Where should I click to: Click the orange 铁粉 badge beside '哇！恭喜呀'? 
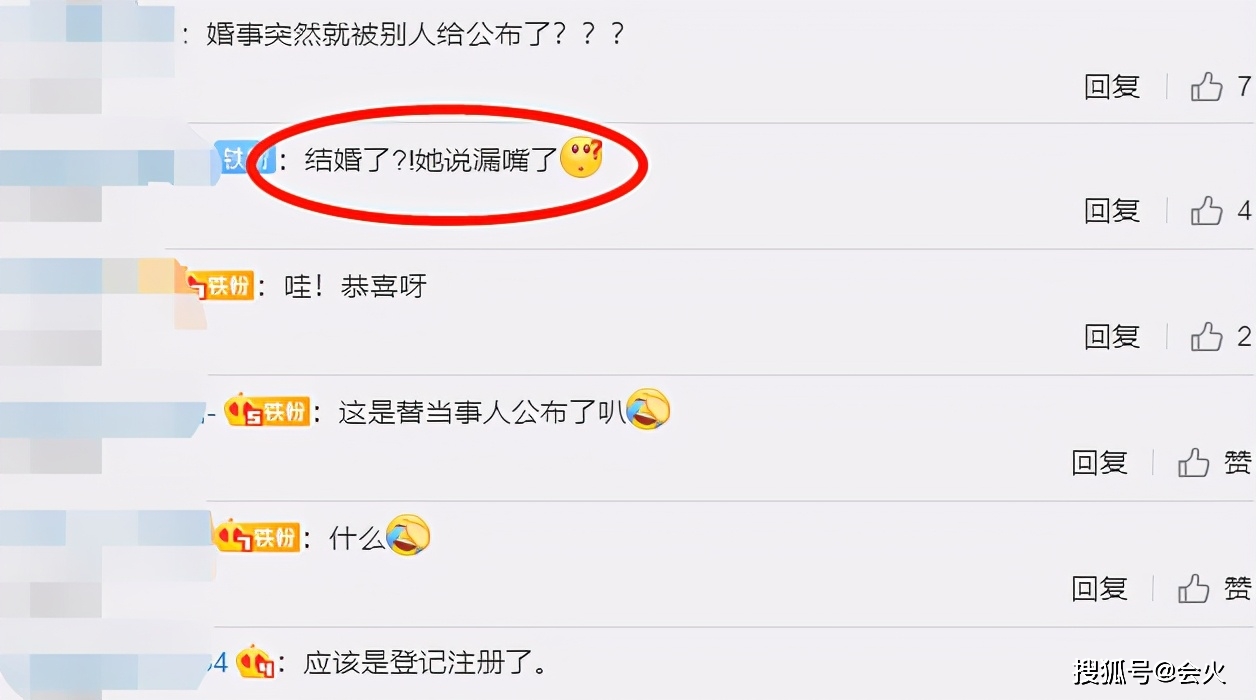(217, 285)
